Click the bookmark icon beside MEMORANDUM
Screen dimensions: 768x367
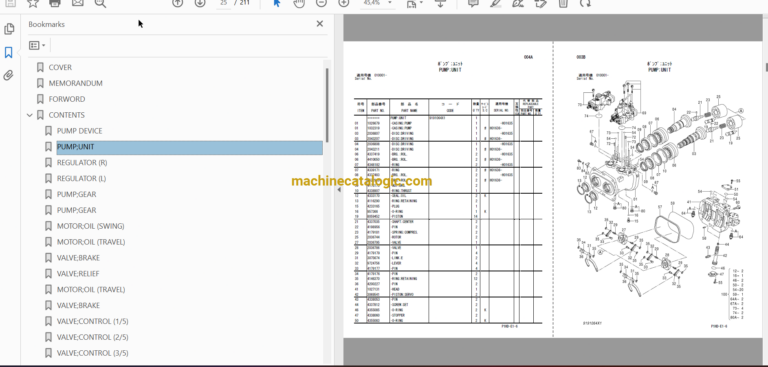point(40,83)
